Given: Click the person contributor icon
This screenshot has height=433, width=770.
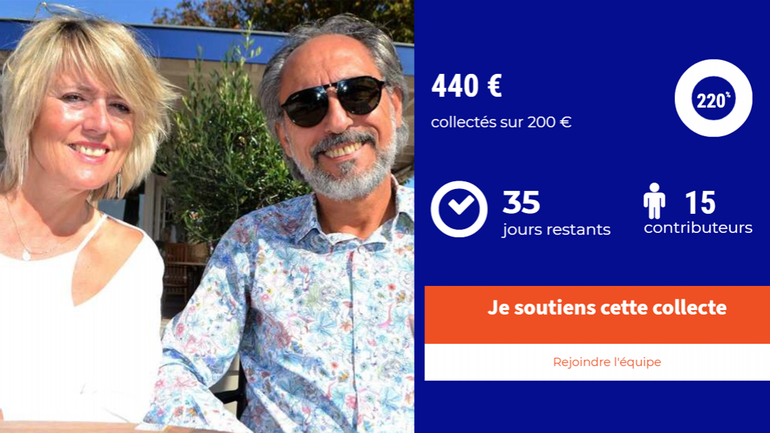Looking at the screenshot, I should [x=655, y=201].
